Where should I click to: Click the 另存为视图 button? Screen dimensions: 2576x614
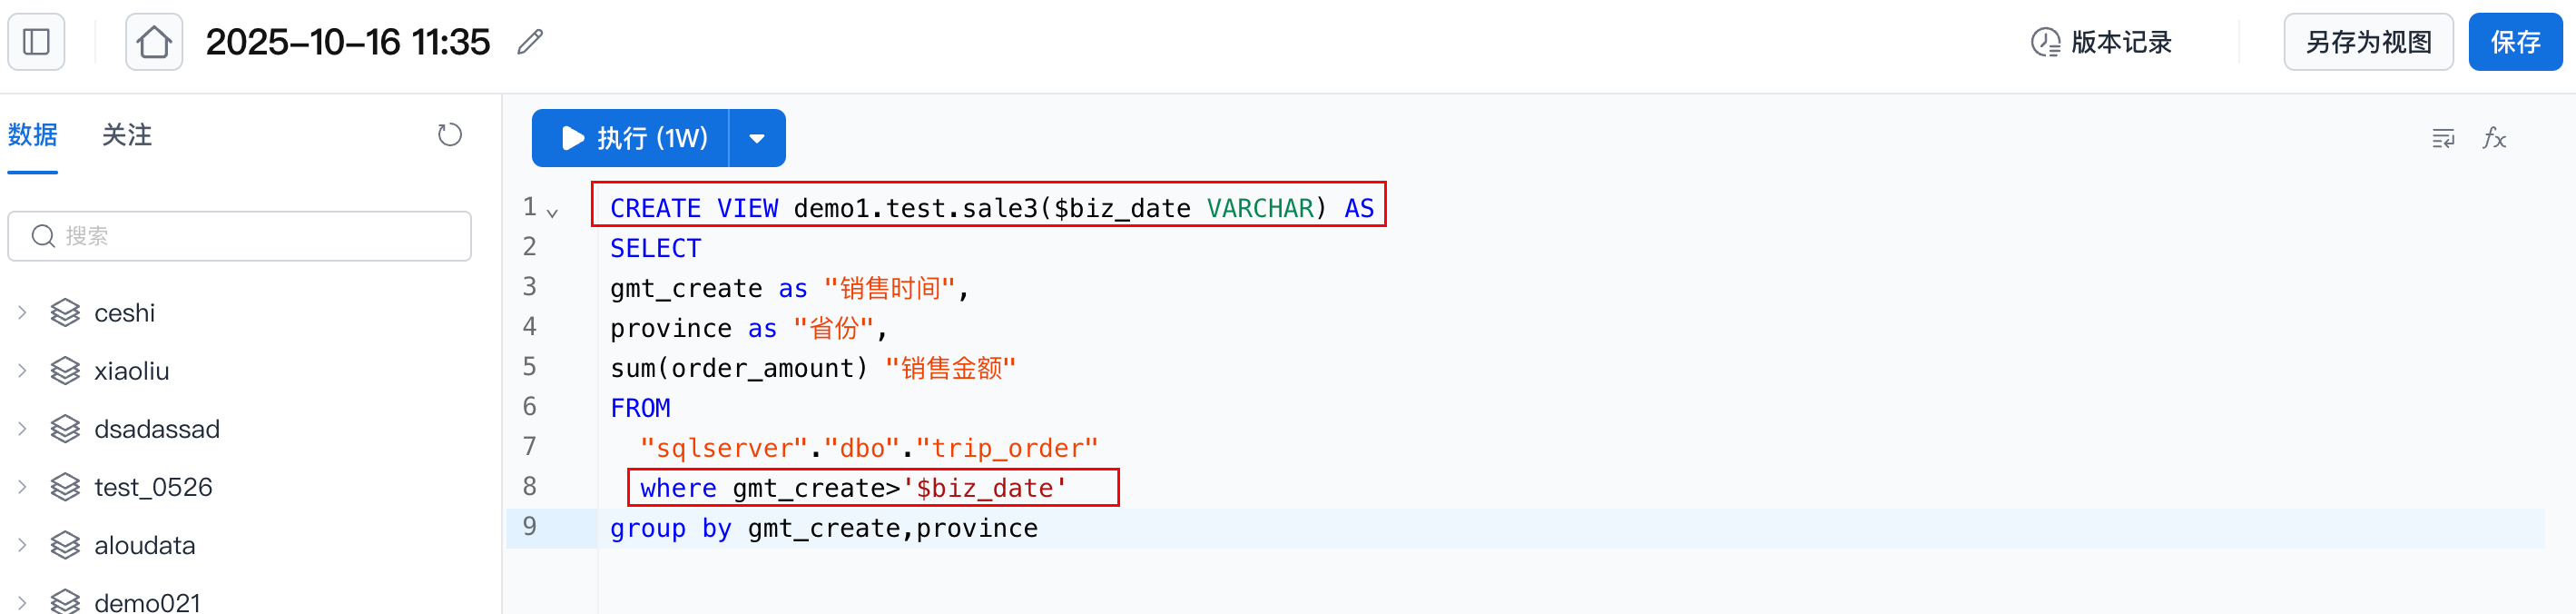pos(2367,42)
